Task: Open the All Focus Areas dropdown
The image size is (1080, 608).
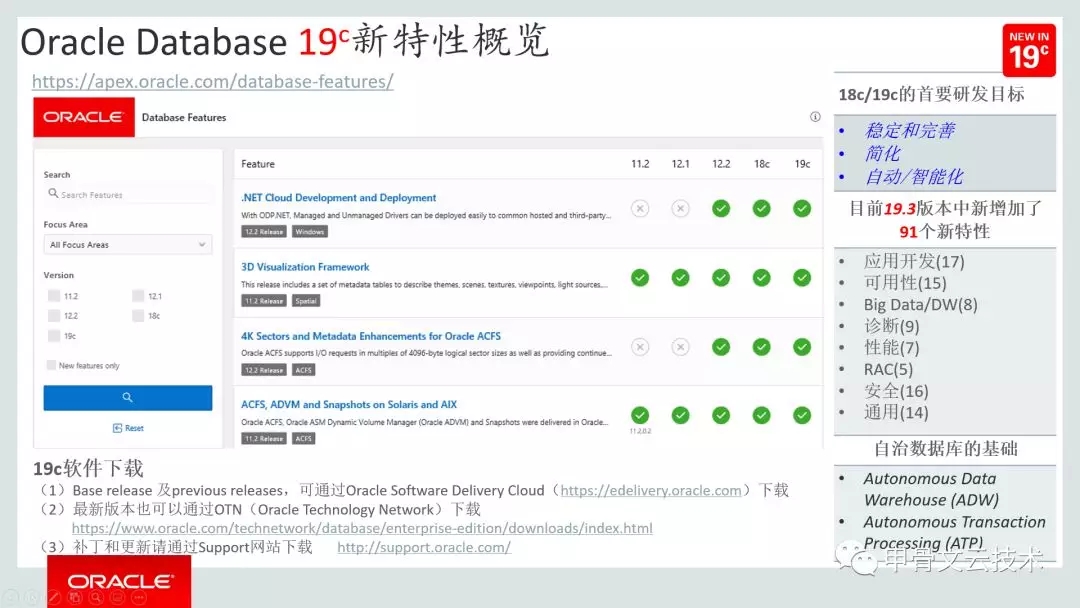Action: click(x=127, y=245)
